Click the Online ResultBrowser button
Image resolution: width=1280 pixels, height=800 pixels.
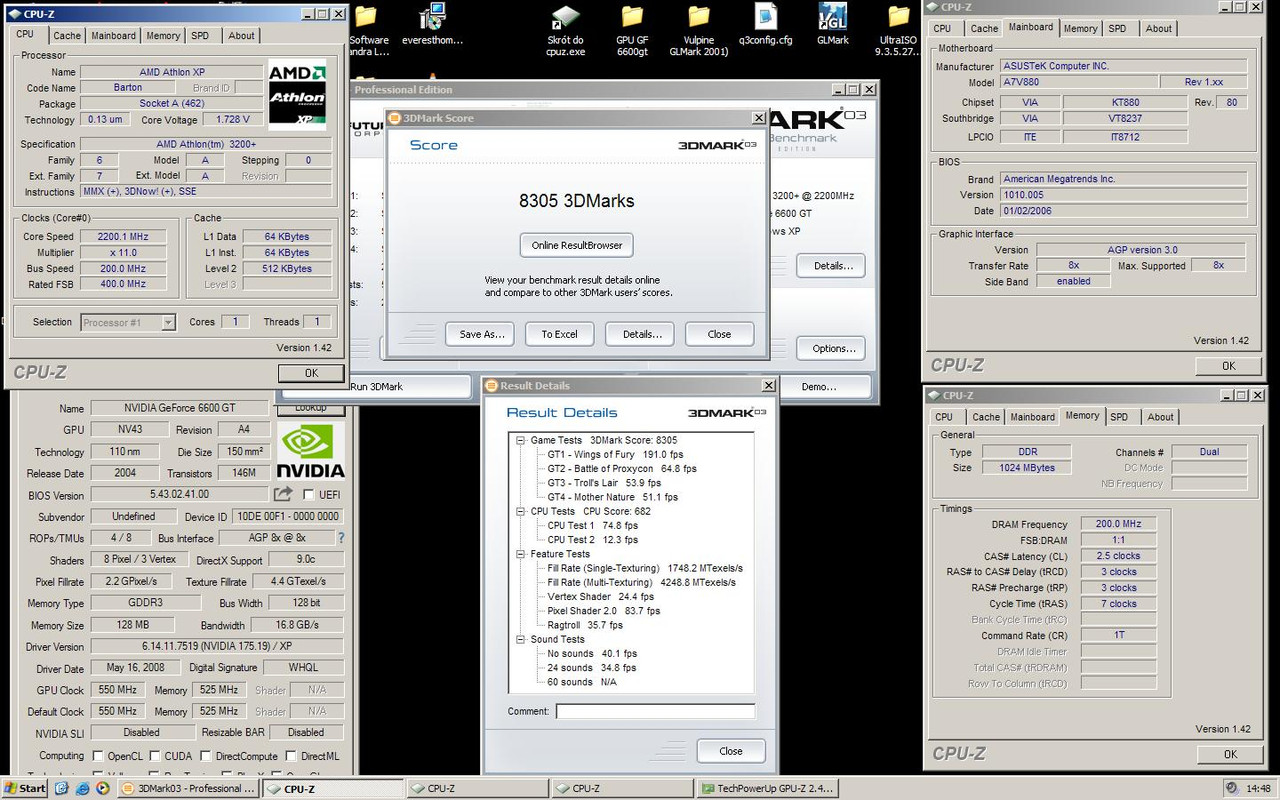coord(576,245)
